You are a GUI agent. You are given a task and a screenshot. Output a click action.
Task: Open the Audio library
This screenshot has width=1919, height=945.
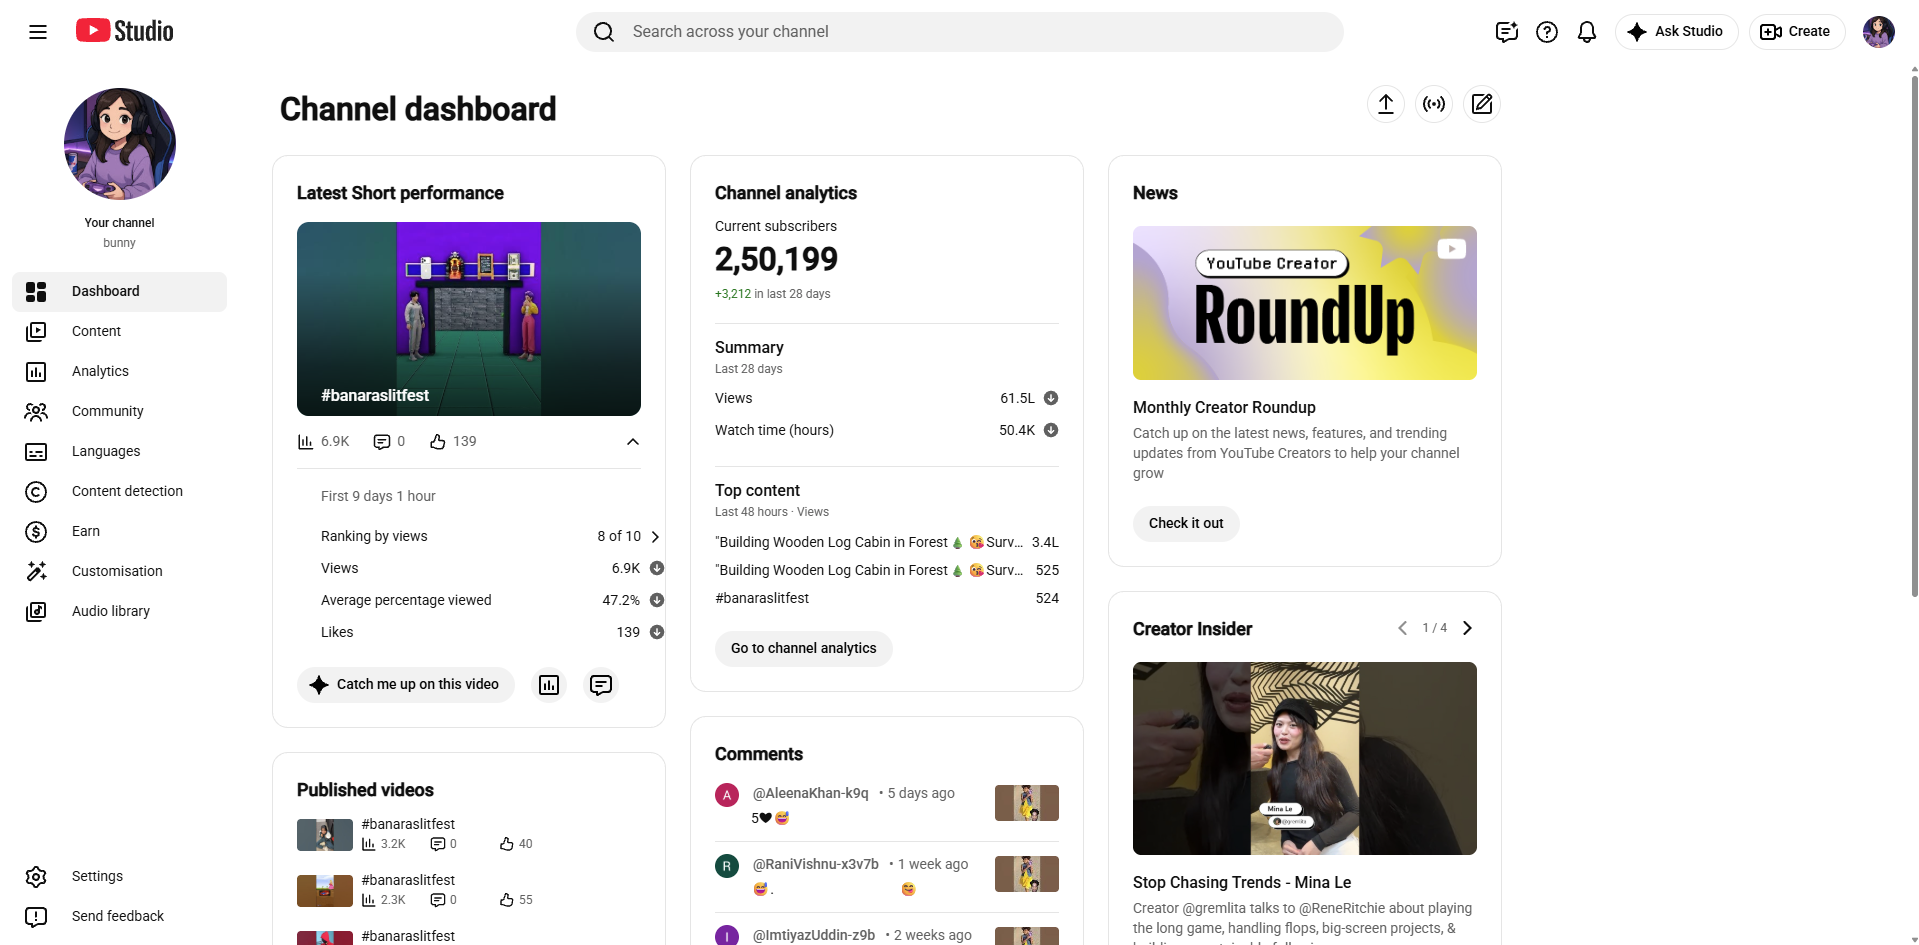(120, 612)
